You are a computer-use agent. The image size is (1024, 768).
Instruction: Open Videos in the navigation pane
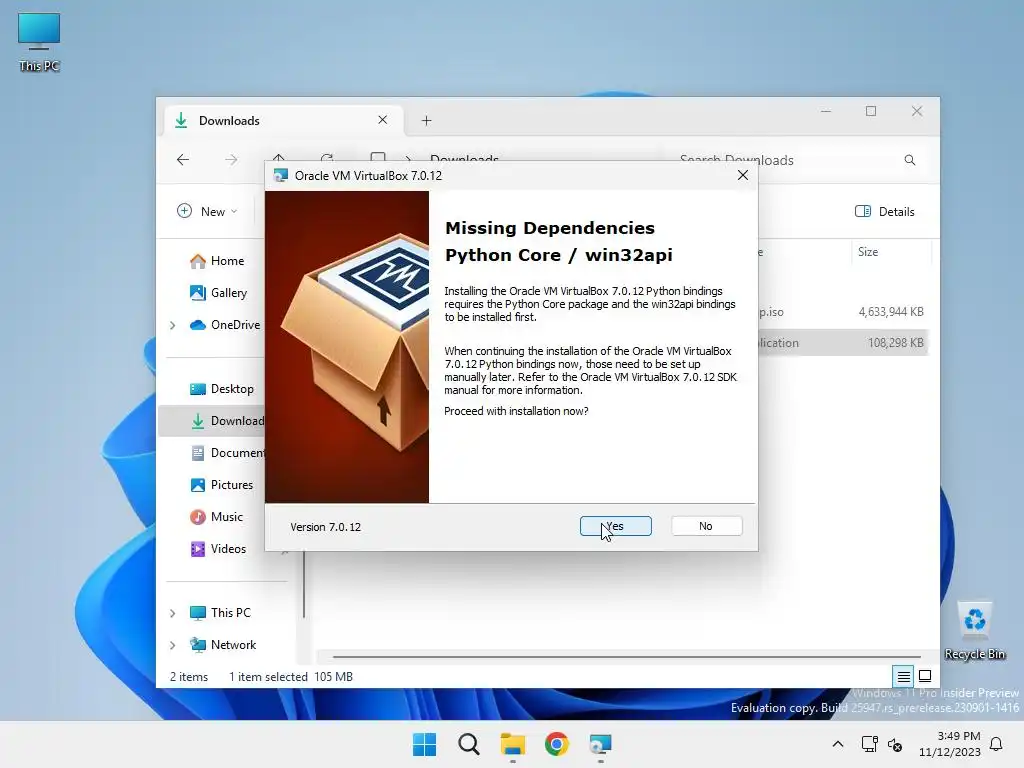coord(218,549)
